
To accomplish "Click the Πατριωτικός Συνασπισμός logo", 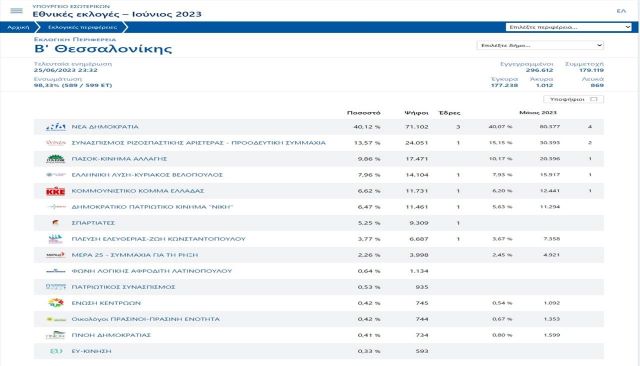I will coord(56,287).
